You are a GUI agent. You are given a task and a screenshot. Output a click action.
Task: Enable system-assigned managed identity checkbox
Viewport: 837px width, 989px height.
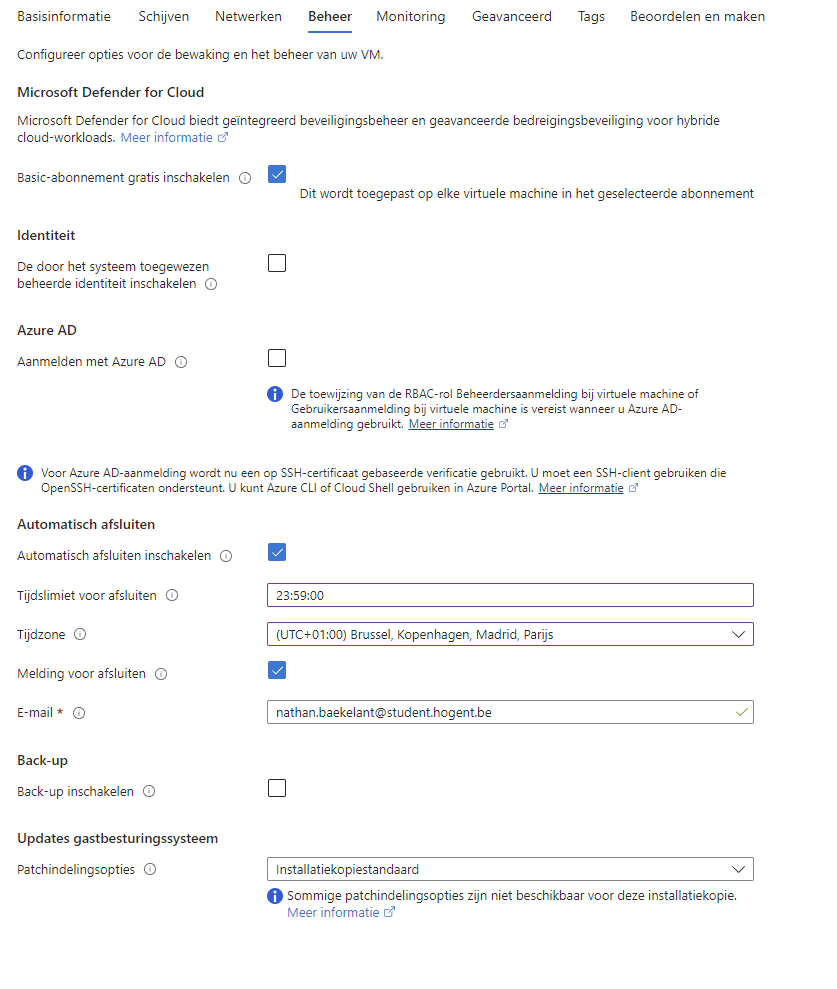[277, 263]
